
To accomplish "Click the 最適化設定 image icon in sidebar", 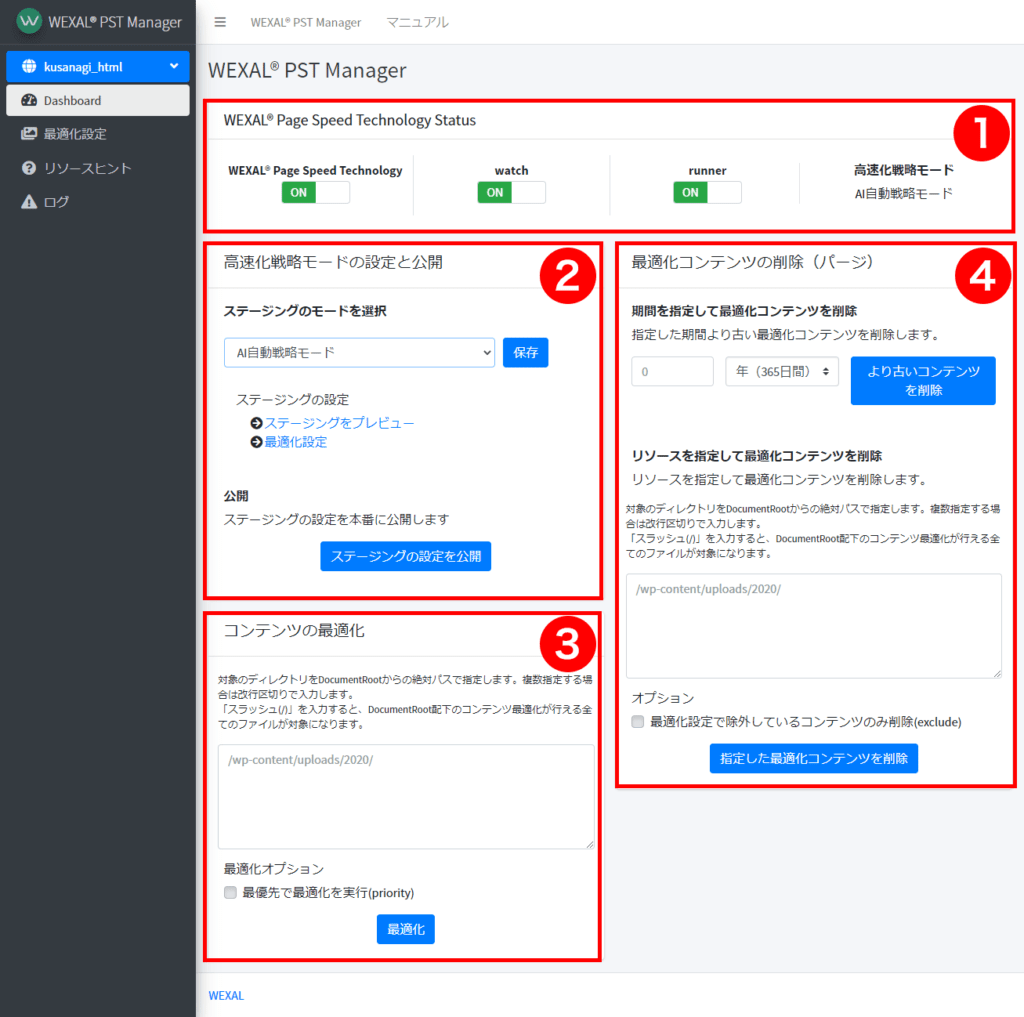I will tap(29, 134).
